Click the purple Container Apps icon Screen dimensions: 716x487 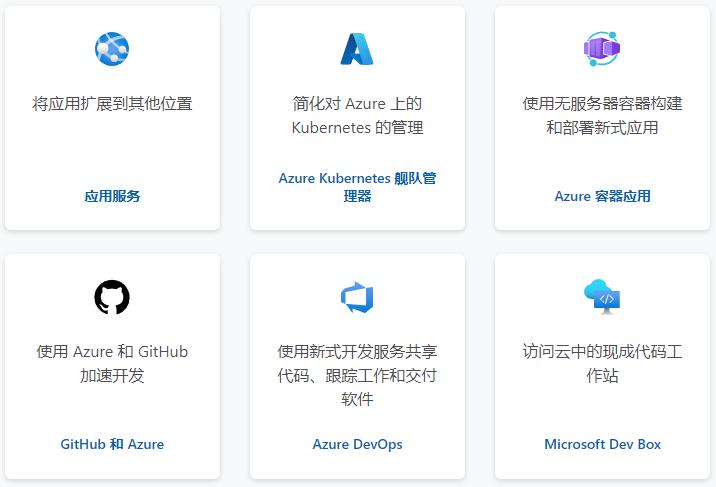pyautogui.click(x=602, y=48)
